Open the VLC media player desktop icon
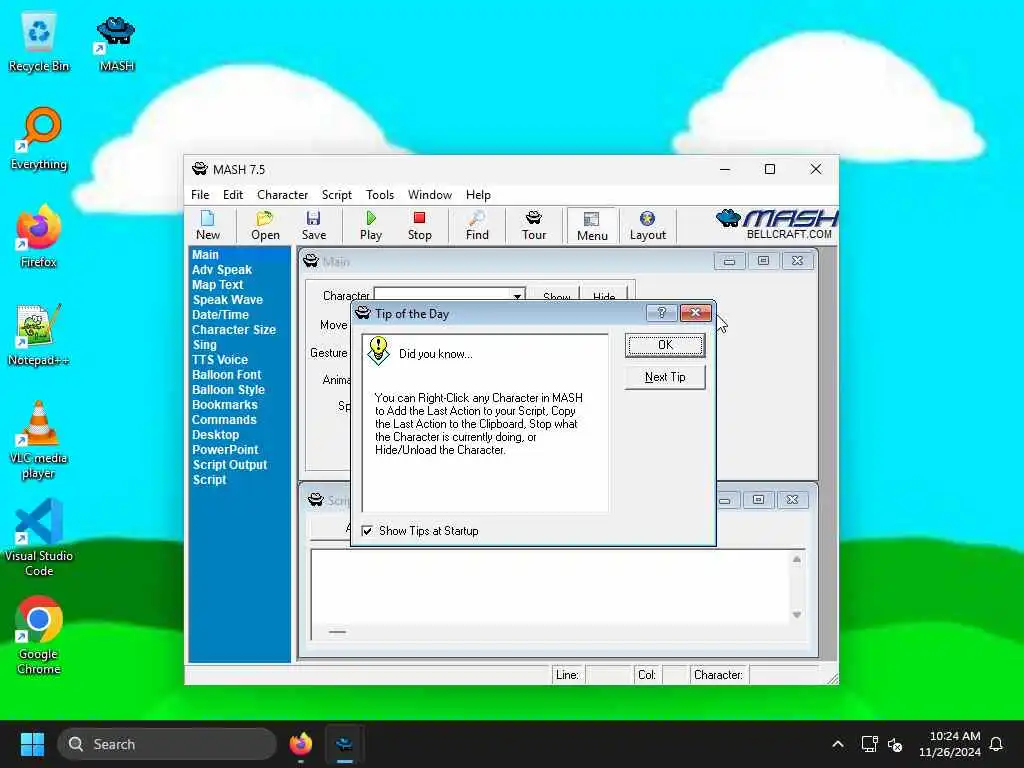The width and height of the screenshot is (1024, 768). pos(39,441)
